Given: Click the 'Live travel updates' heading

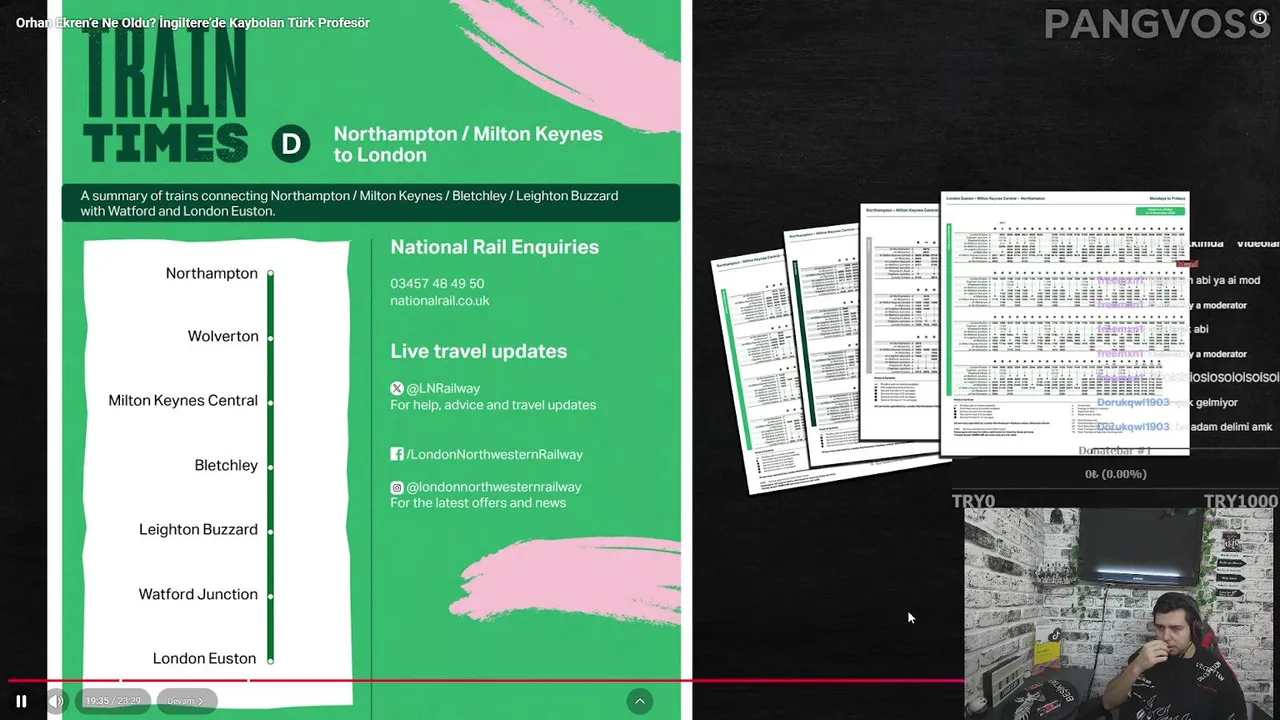Looking at the screenshot, I should pyautogui.click(x=479, y=351).
